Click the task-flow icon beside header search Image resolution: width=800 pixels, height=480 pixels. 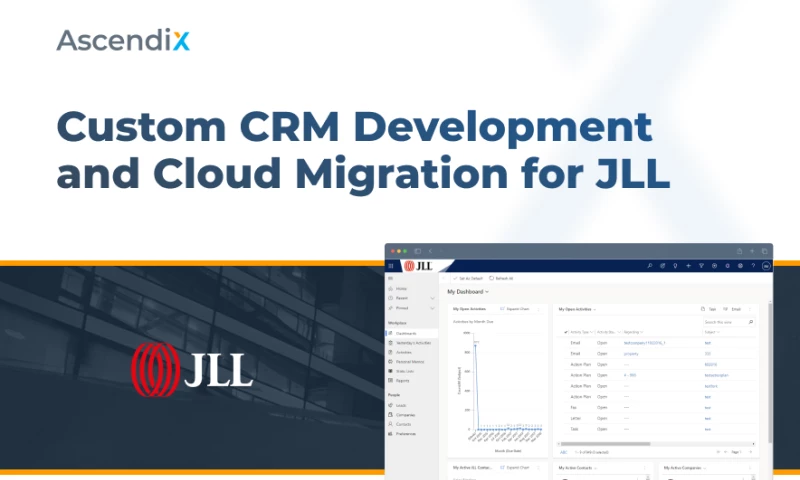tap(662, 266)
